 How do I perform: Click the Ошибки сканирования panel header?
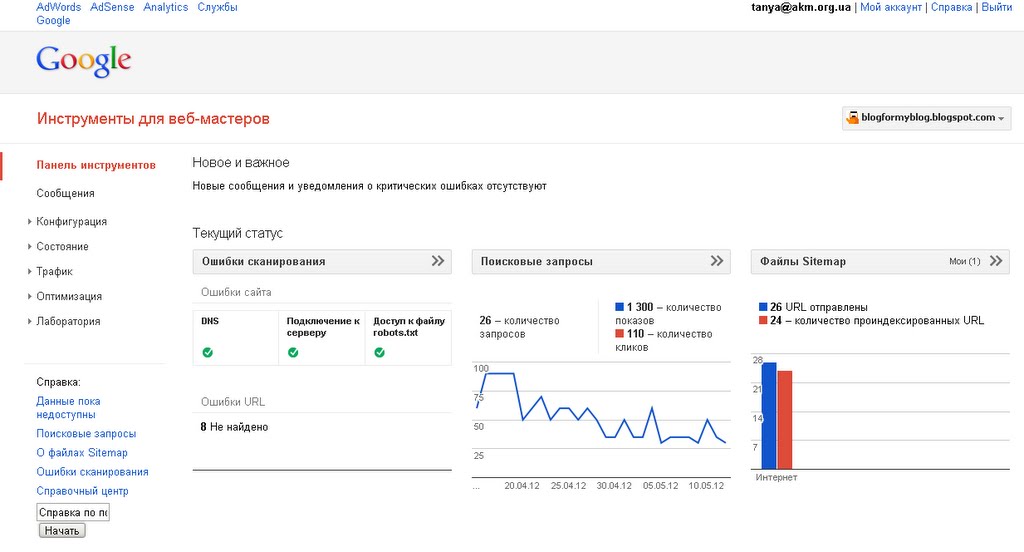tap(322, 261)
